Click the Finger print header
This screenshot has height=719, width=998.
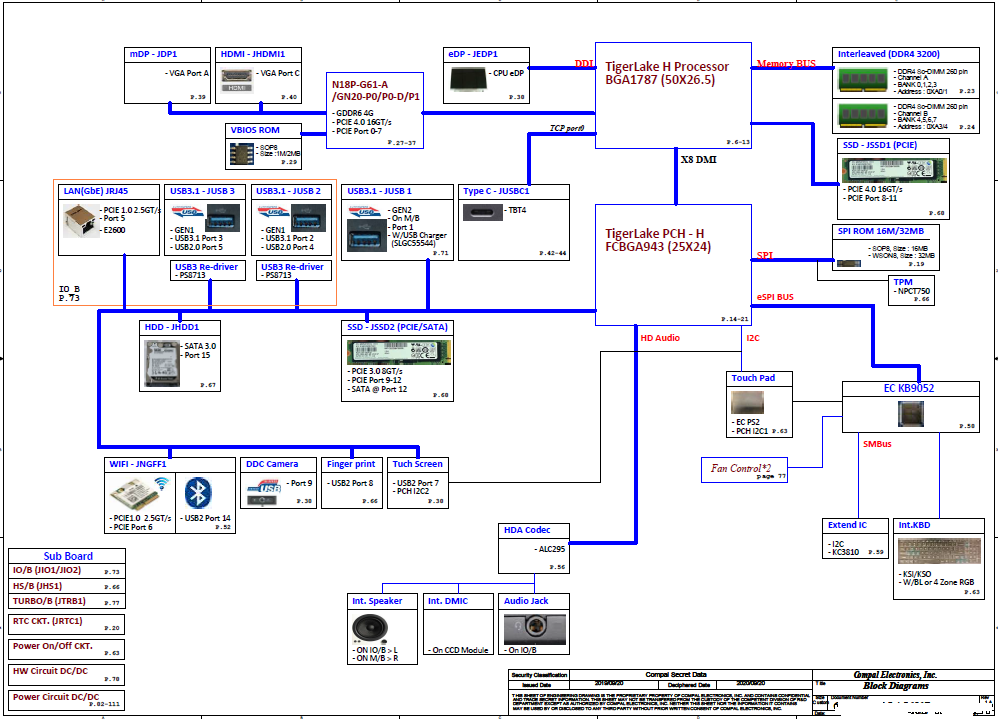[352, 464]
